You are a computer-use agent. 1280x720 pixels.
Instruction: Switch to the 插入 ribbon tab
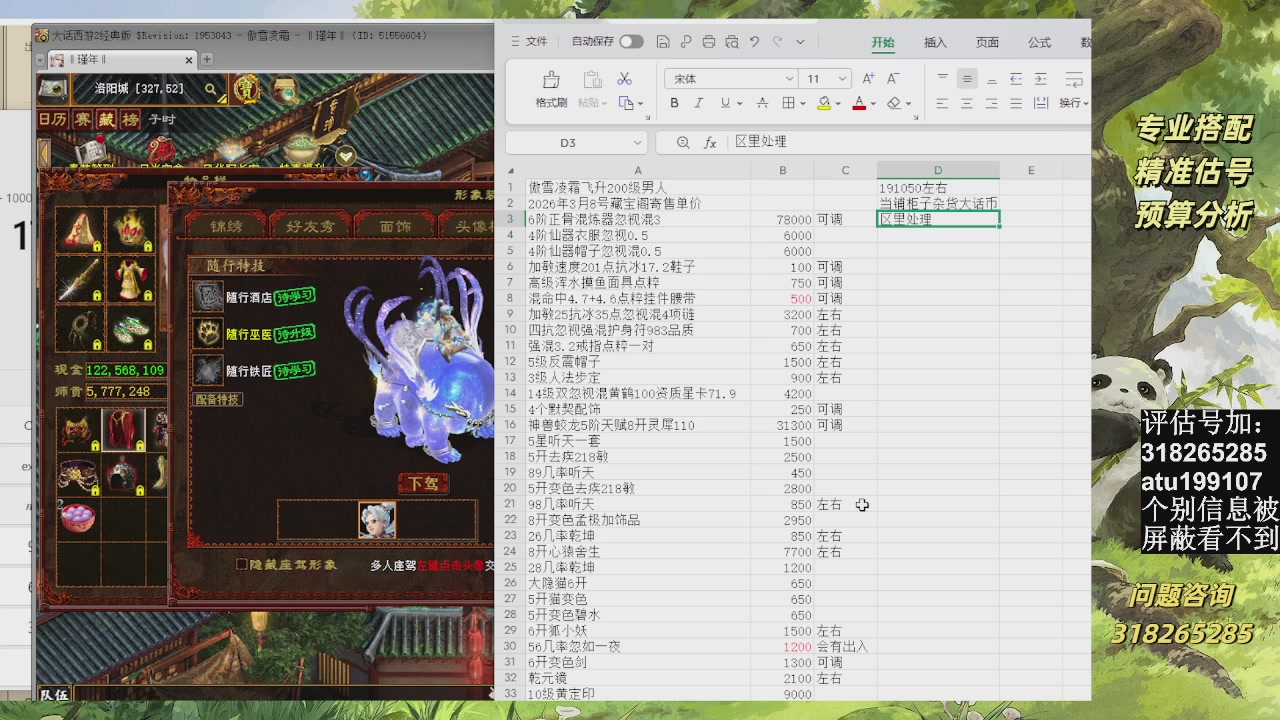[x=935, y=42]
